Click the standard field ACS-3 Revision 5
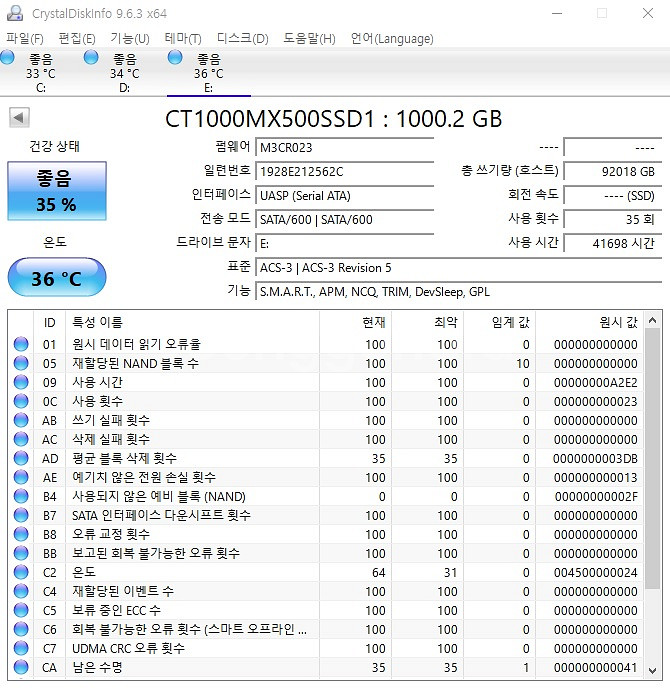 click(x=459, y=268)
